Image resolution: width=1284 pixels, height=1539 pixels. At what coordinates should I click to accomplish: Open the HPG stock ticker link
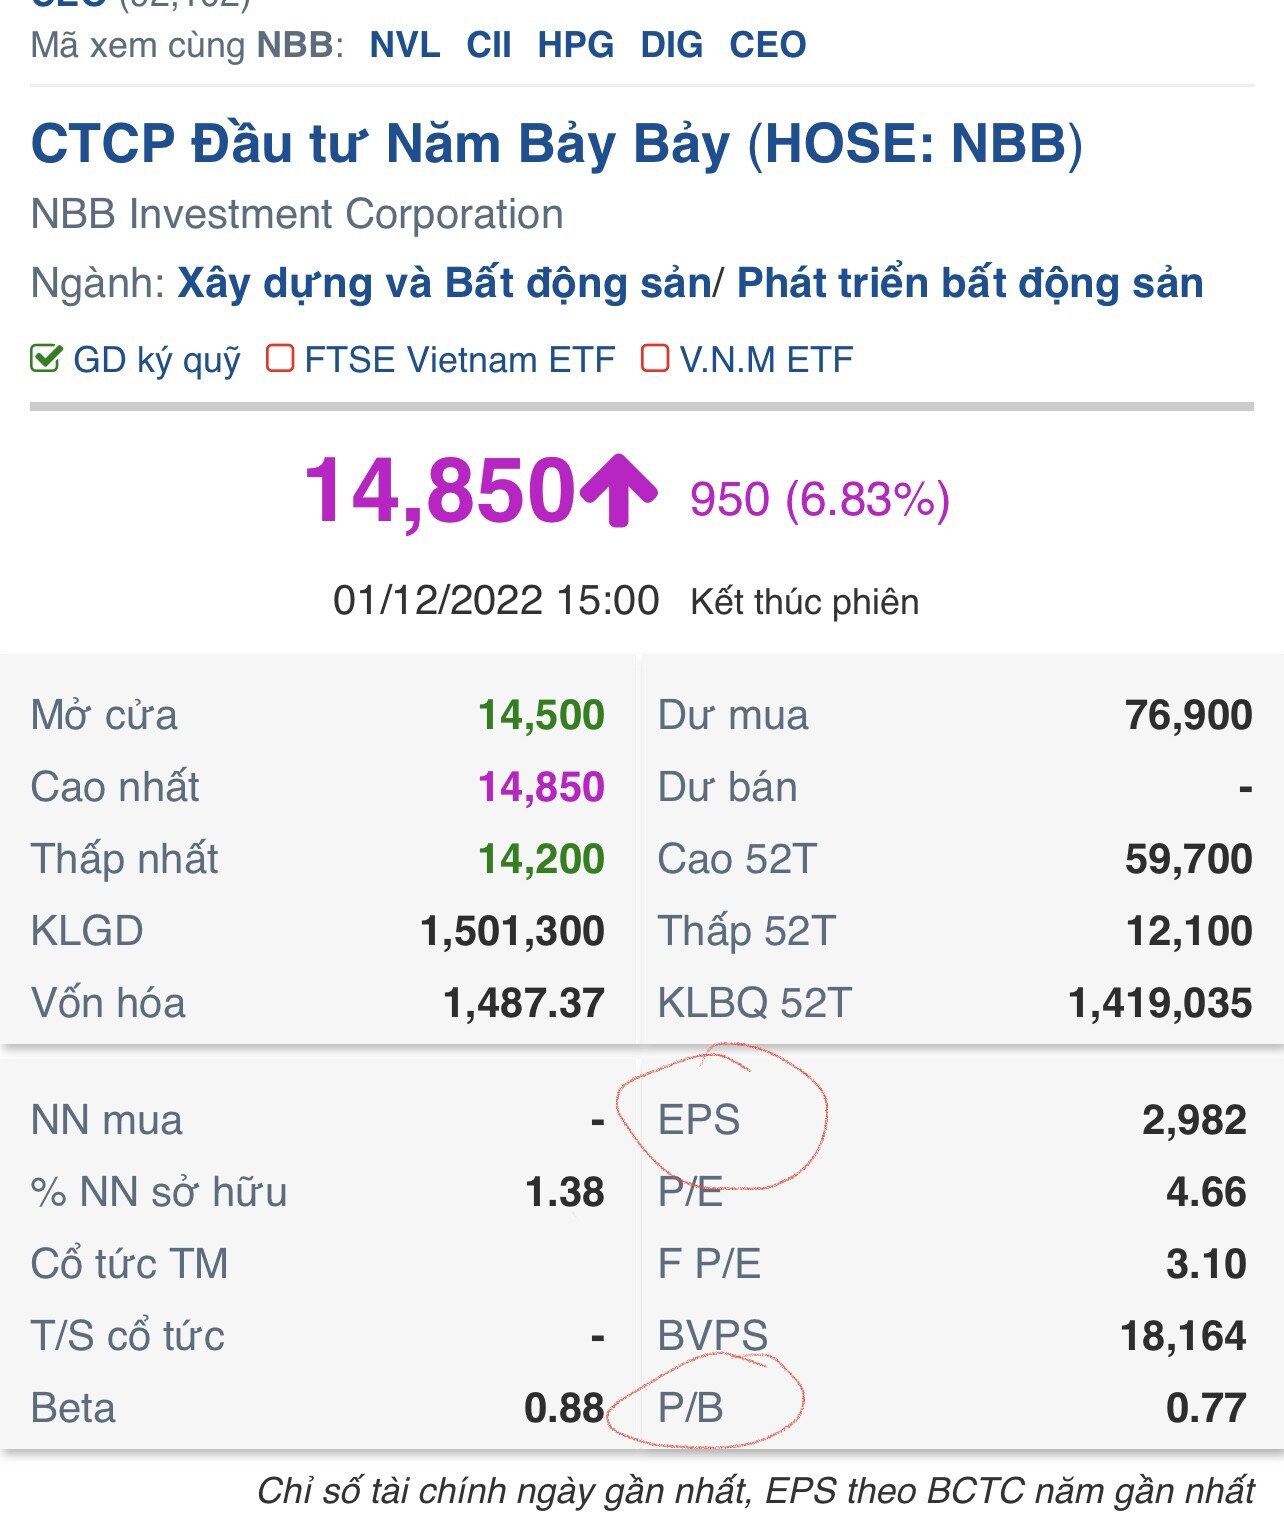click(x=576, y=45)
